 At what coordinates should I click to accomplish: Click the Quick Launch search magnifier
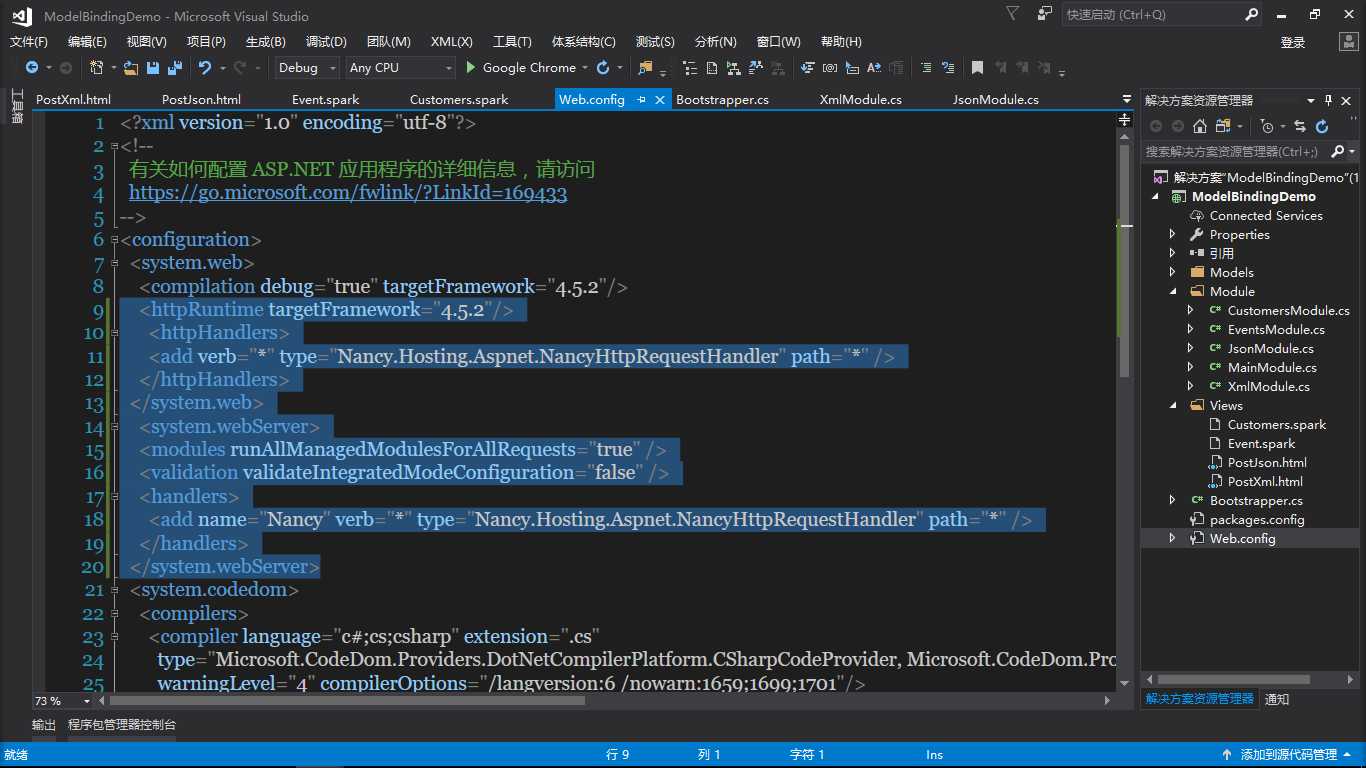1251,14
